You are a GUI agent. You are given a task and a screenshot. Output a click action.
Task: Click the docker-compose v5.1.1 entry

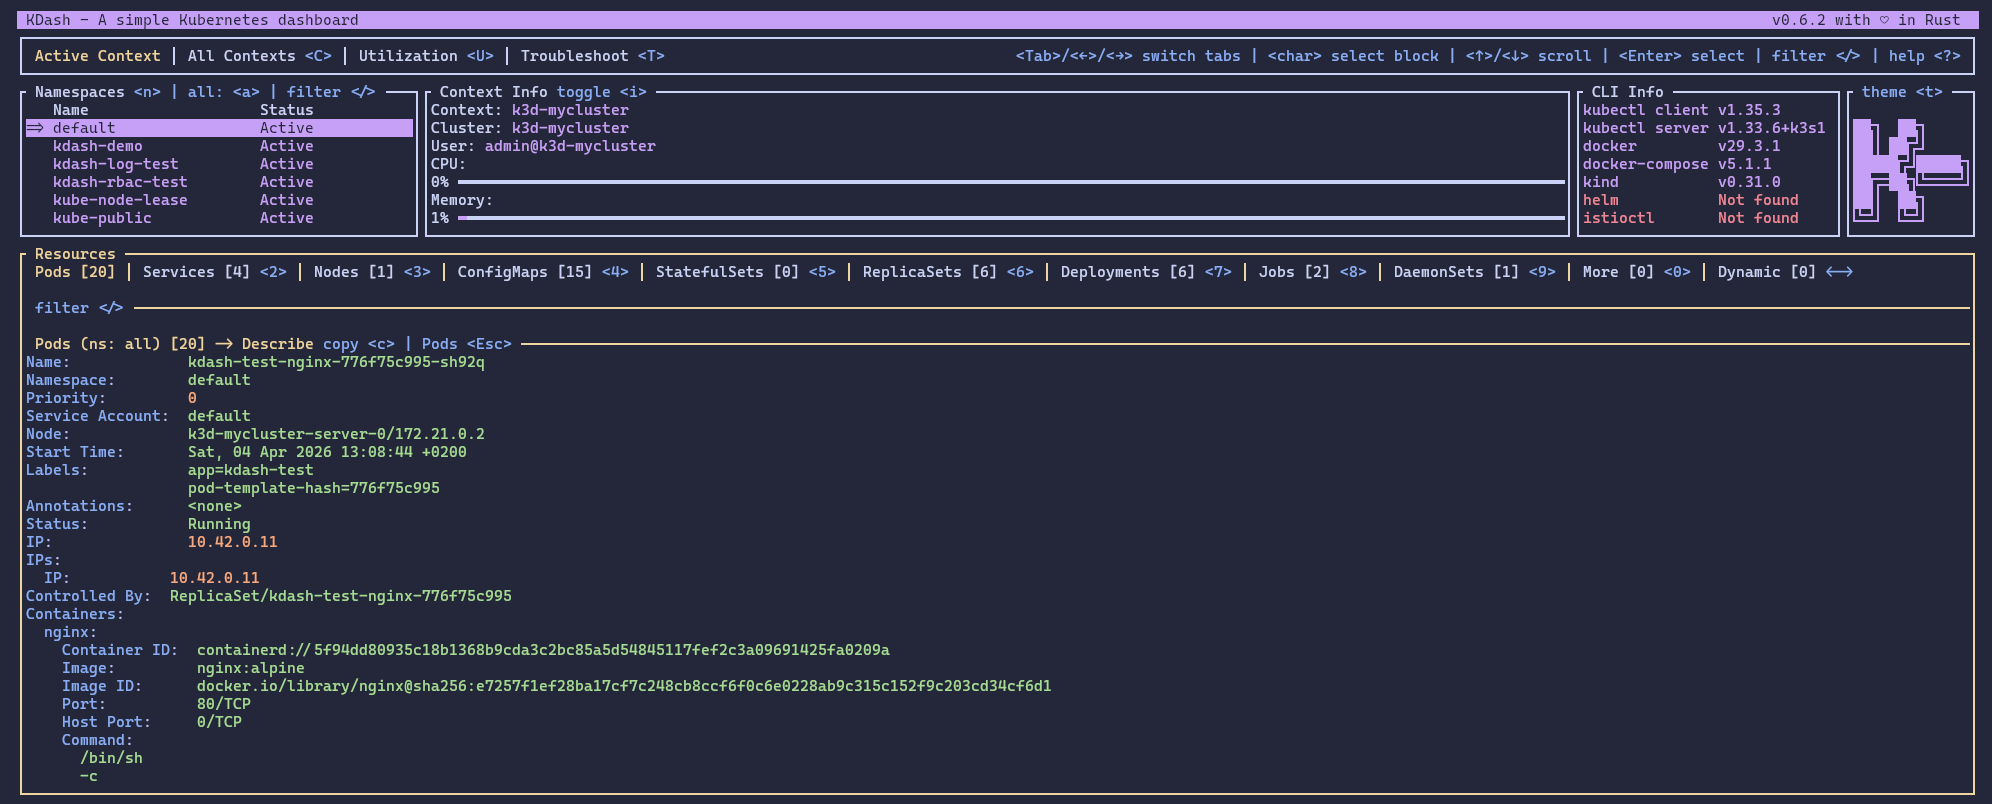coord(1677,164)
